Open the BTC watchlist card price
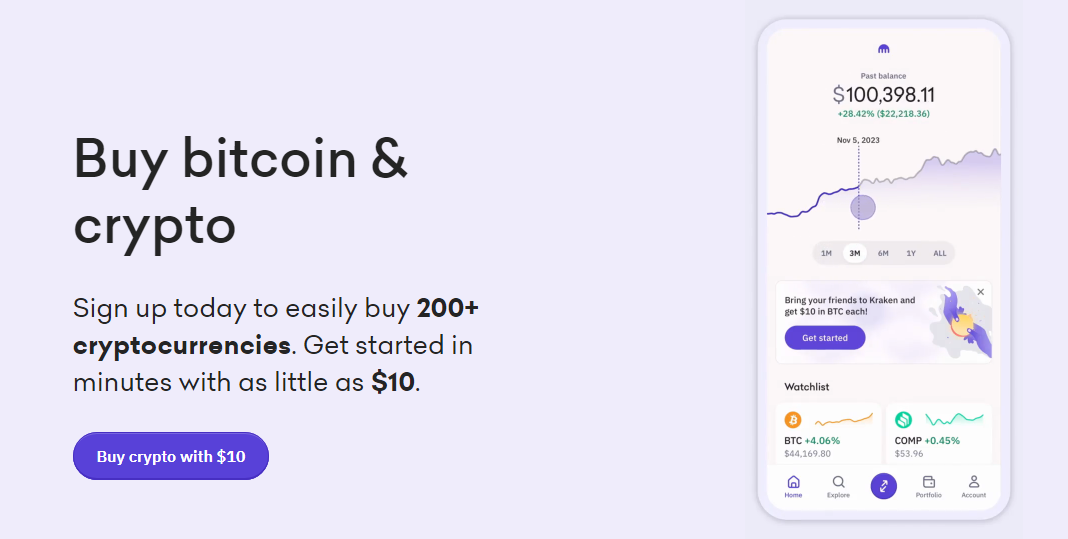The height and width of the screenshot is (539, 1068). [807, 453]
